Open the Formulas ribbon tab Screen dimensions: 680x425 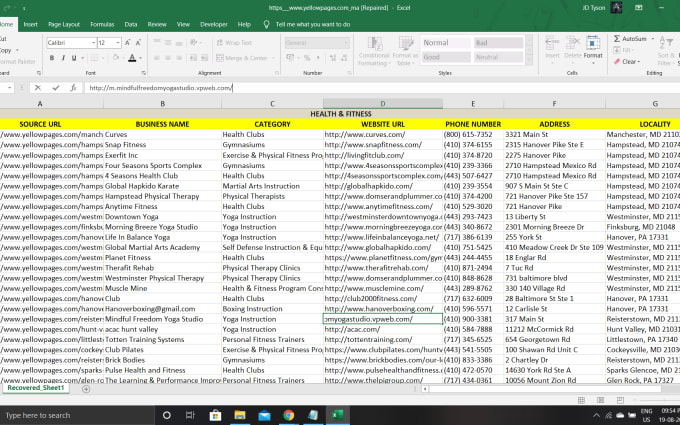click(x=102, y=25)
